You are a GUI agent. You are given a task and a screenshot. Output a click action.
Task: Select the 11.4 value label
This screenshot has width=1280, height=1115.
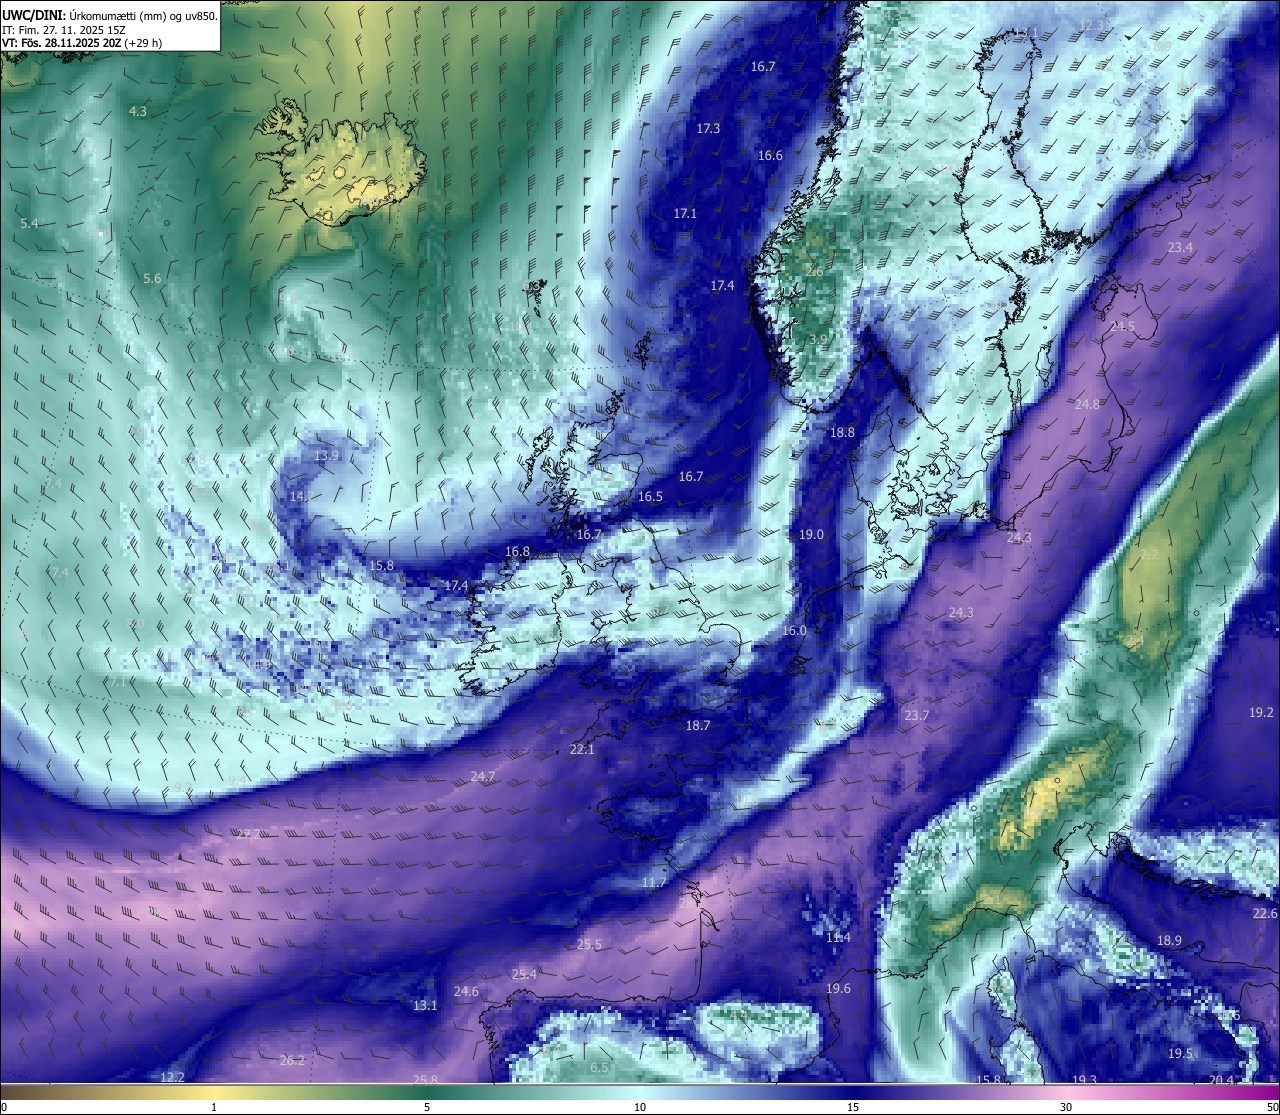[x=838, y=938]
